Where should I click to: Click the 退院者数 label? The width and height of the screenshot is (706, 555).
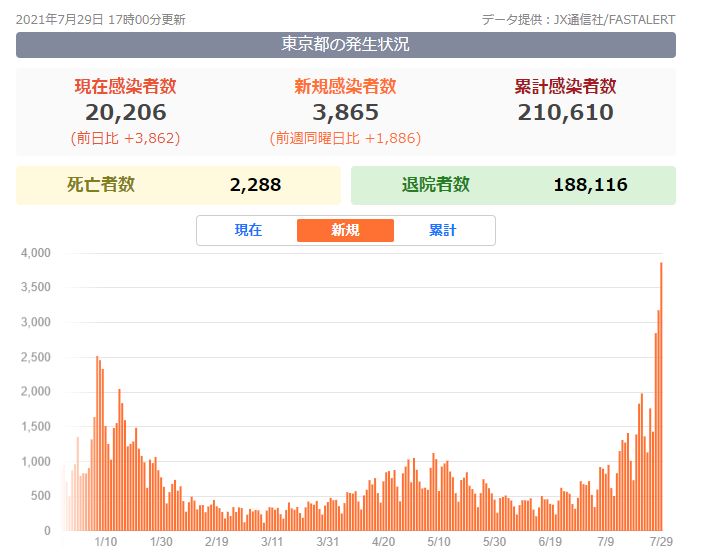[x=436, y=185]
